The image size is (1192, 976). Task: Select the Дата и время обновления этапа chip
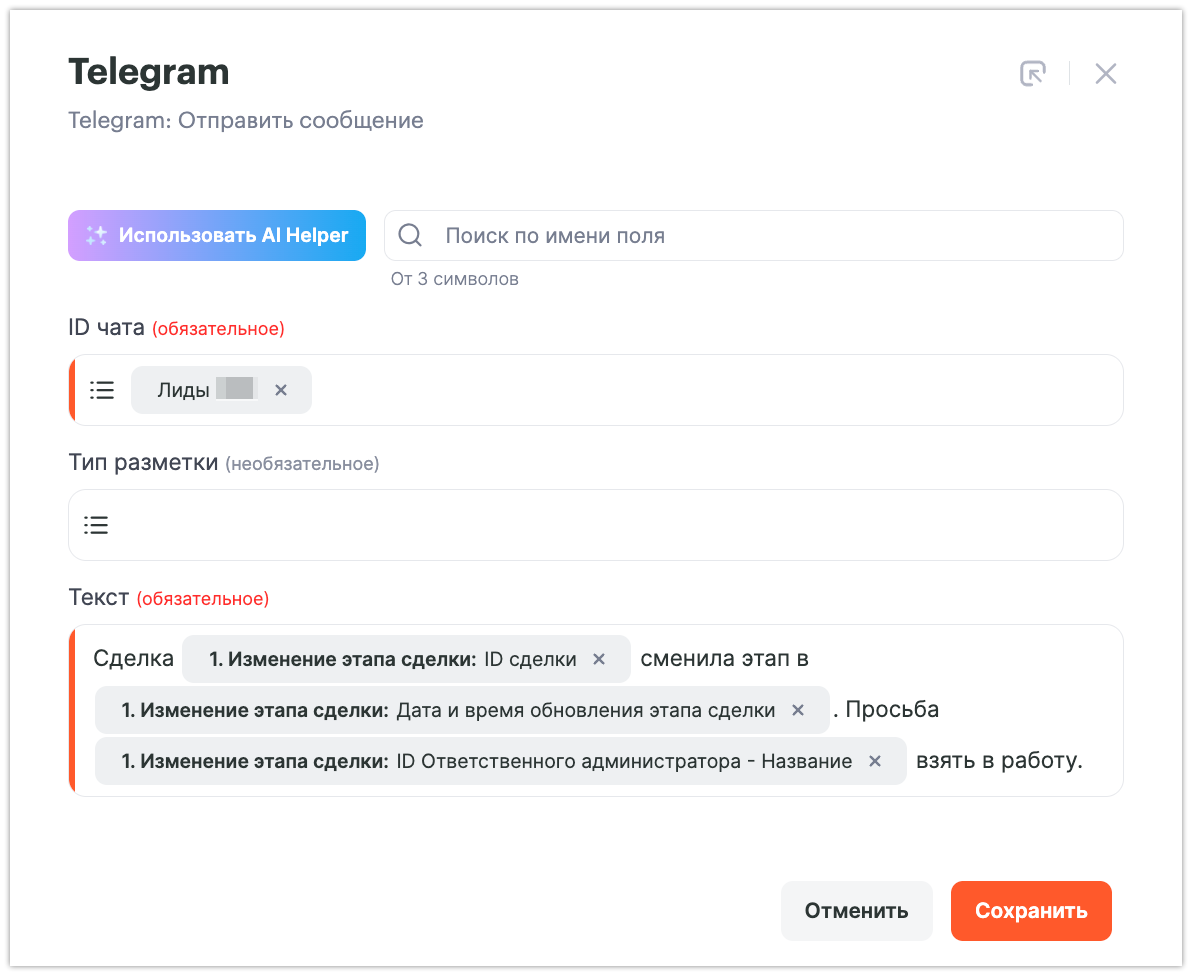[448, 710]
